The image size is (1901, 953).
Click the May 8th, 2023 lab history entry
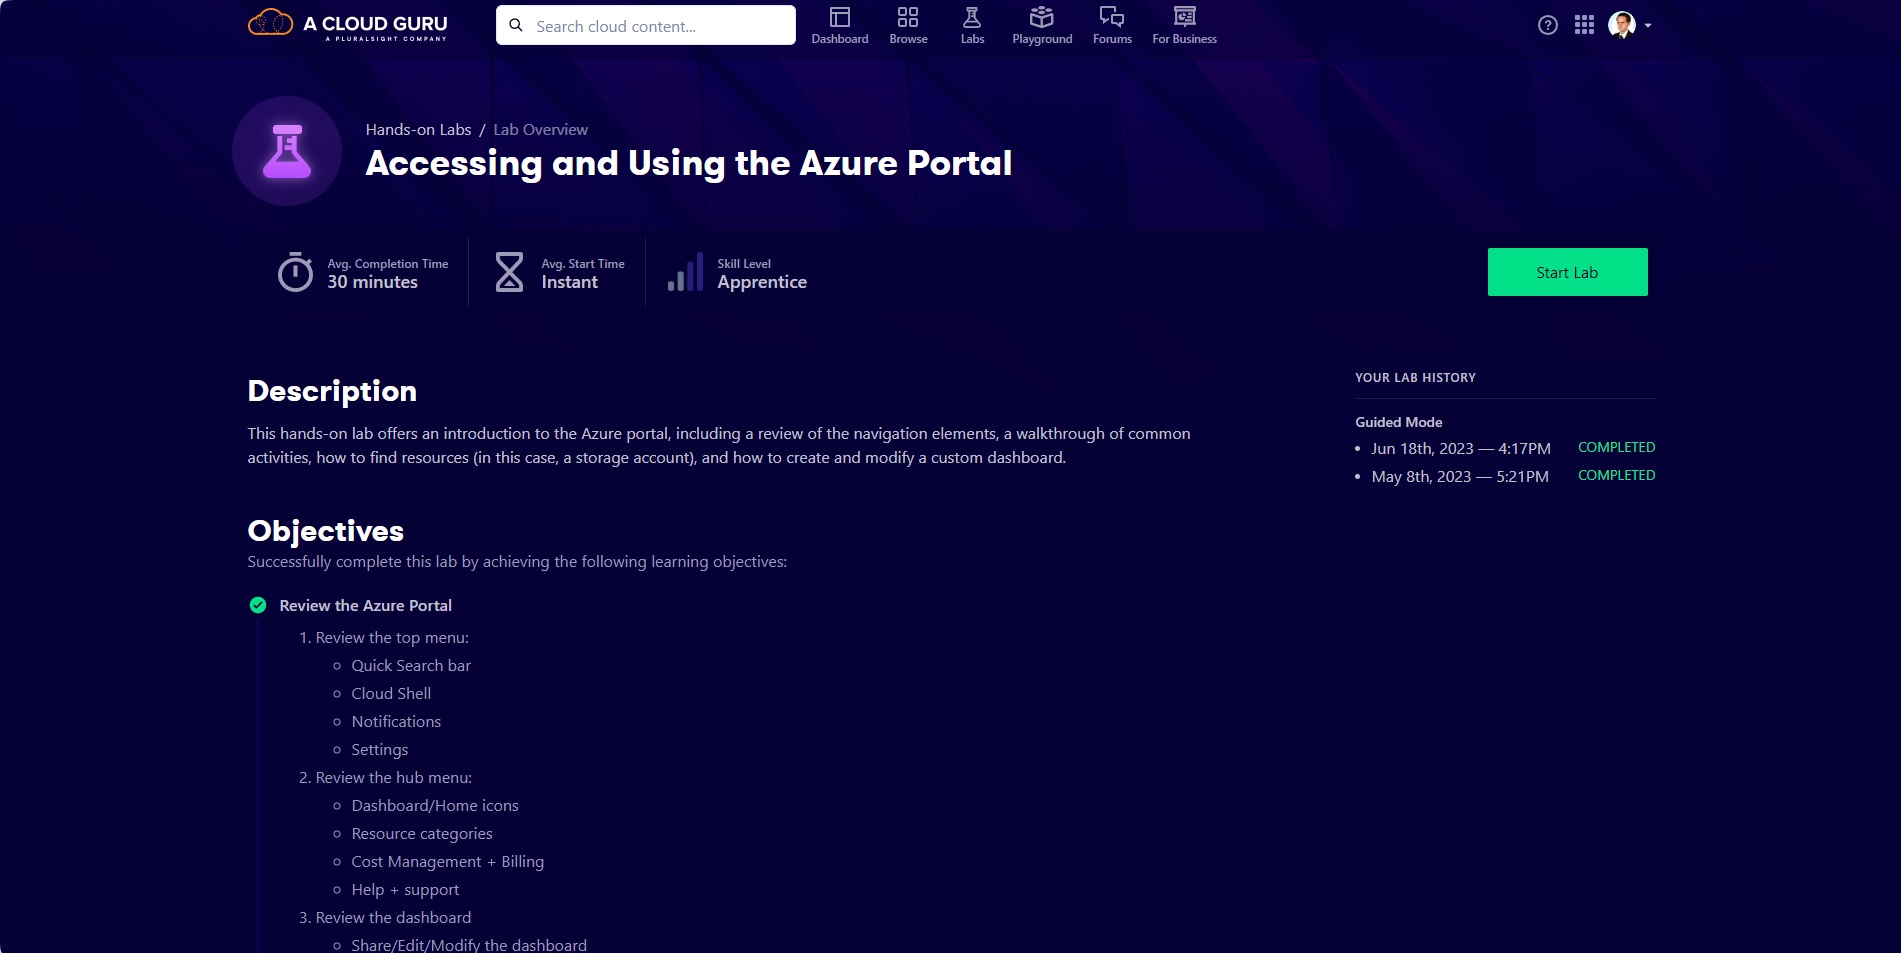1460,476
